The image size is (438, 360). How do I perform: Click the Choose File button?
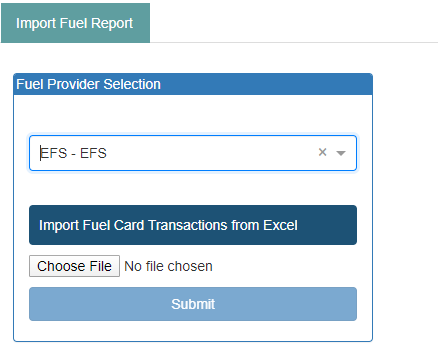click(x=74, y=266)
